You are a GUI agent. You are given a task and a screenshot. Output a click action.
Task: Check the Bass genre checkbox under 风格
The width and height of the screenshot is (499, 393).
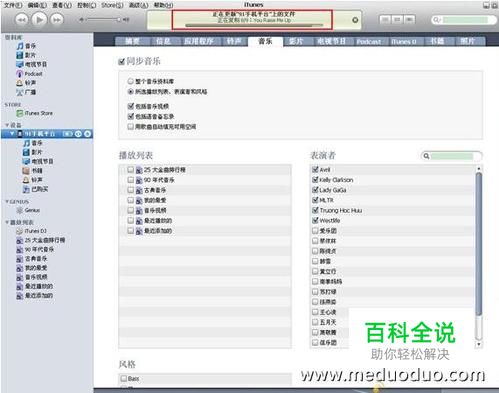(x=124, y=378)
